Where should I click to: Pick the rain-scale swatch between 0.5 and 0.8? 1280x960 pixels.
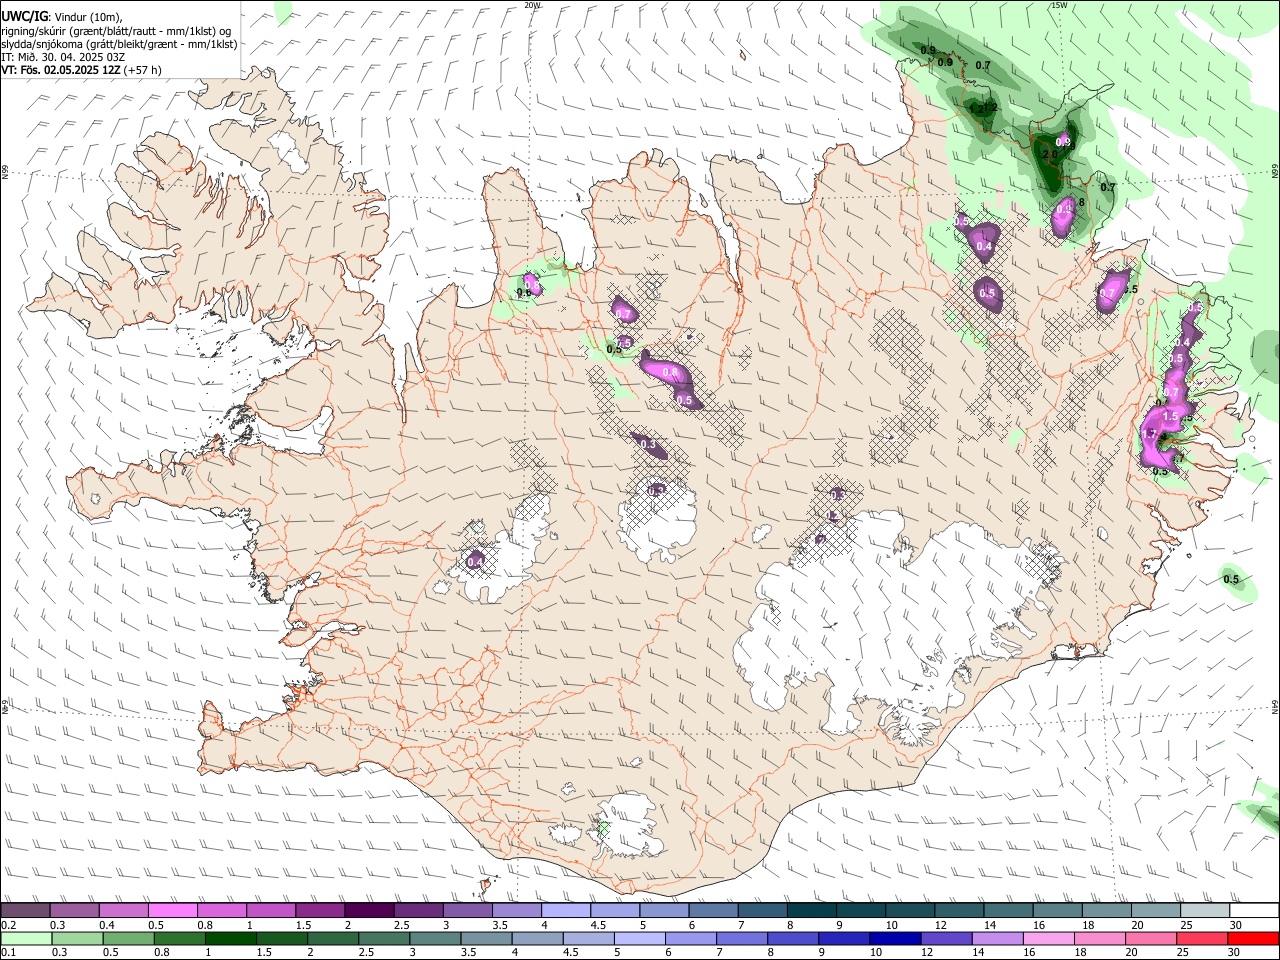click(129, 939)
